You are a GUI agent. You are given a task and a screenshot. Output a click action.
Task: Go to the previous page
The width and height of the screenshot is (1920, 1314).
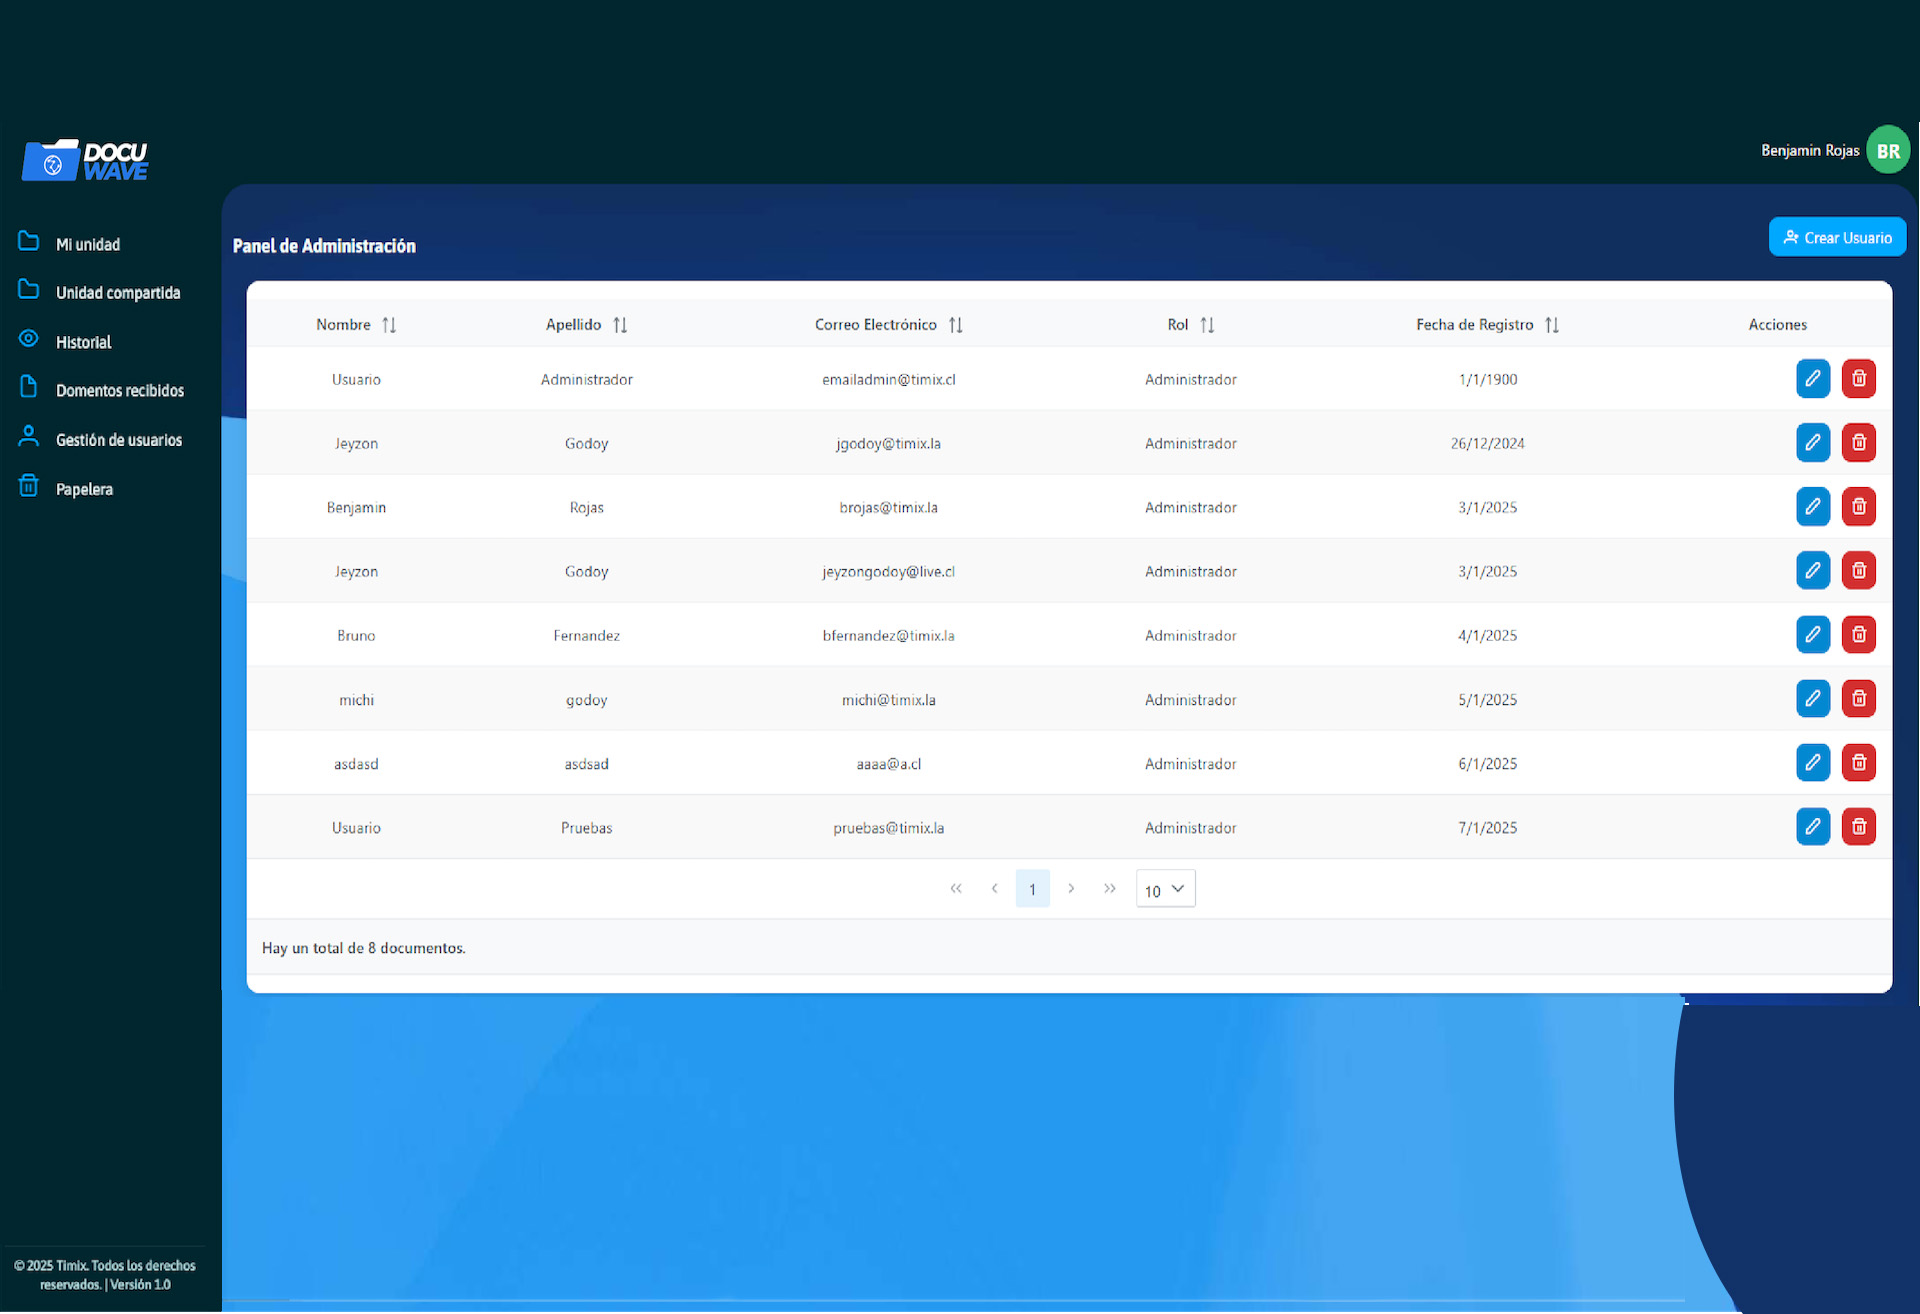click(x=994, y=888)
